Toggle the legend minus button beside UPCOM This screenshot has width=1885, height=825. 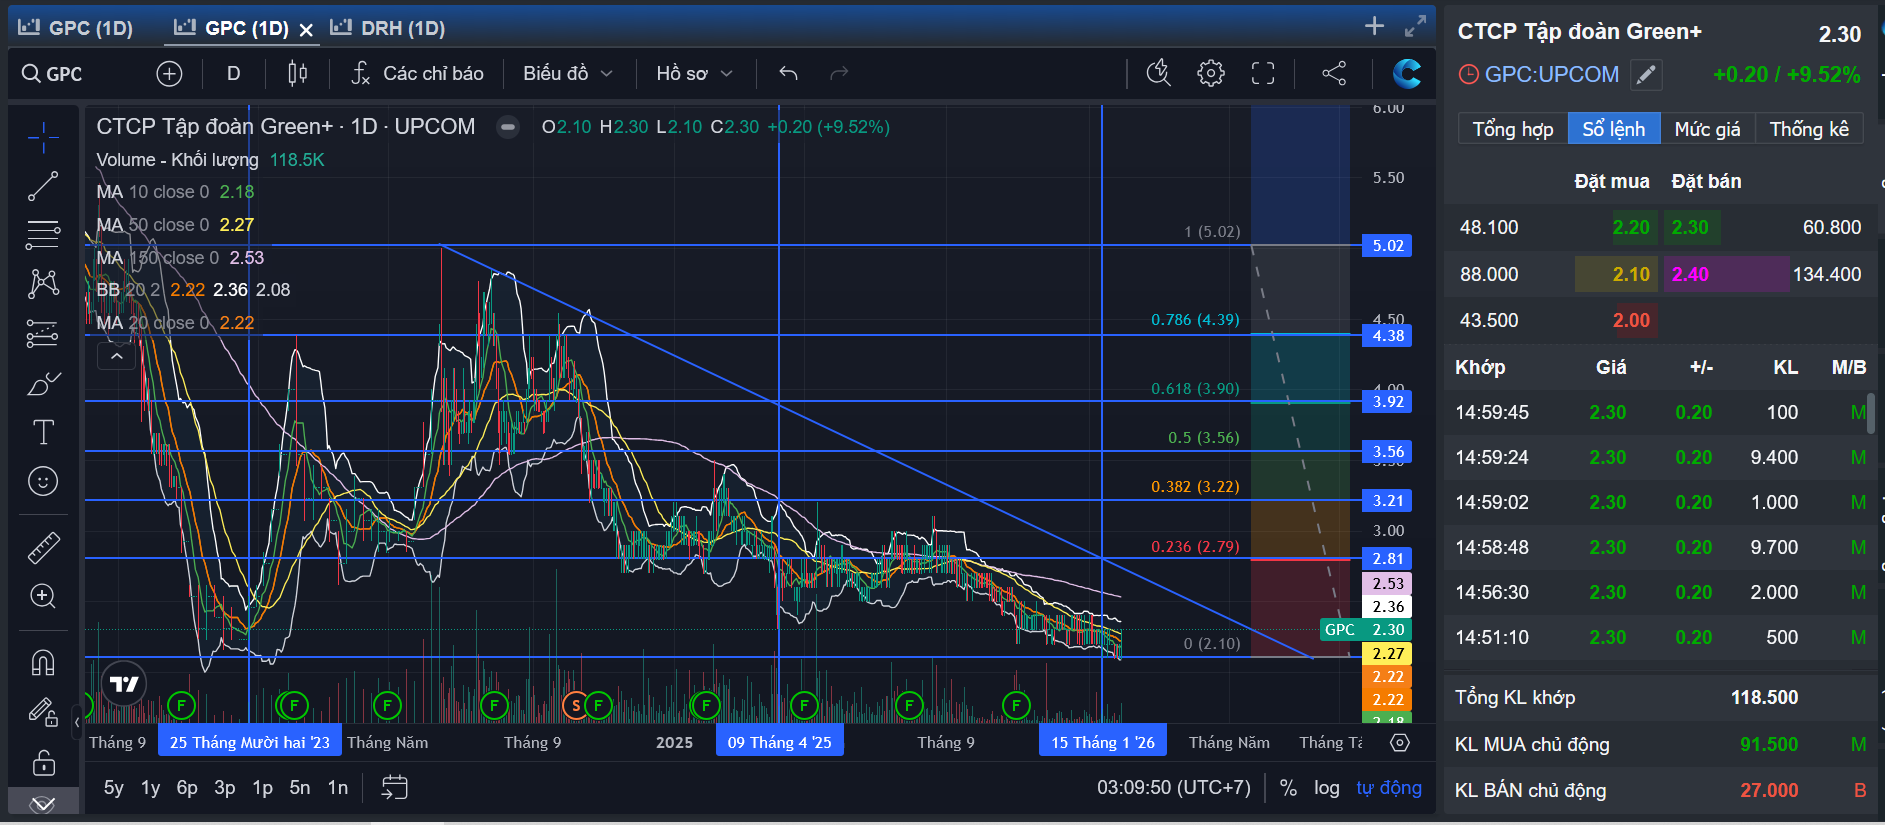pos(508,127)
